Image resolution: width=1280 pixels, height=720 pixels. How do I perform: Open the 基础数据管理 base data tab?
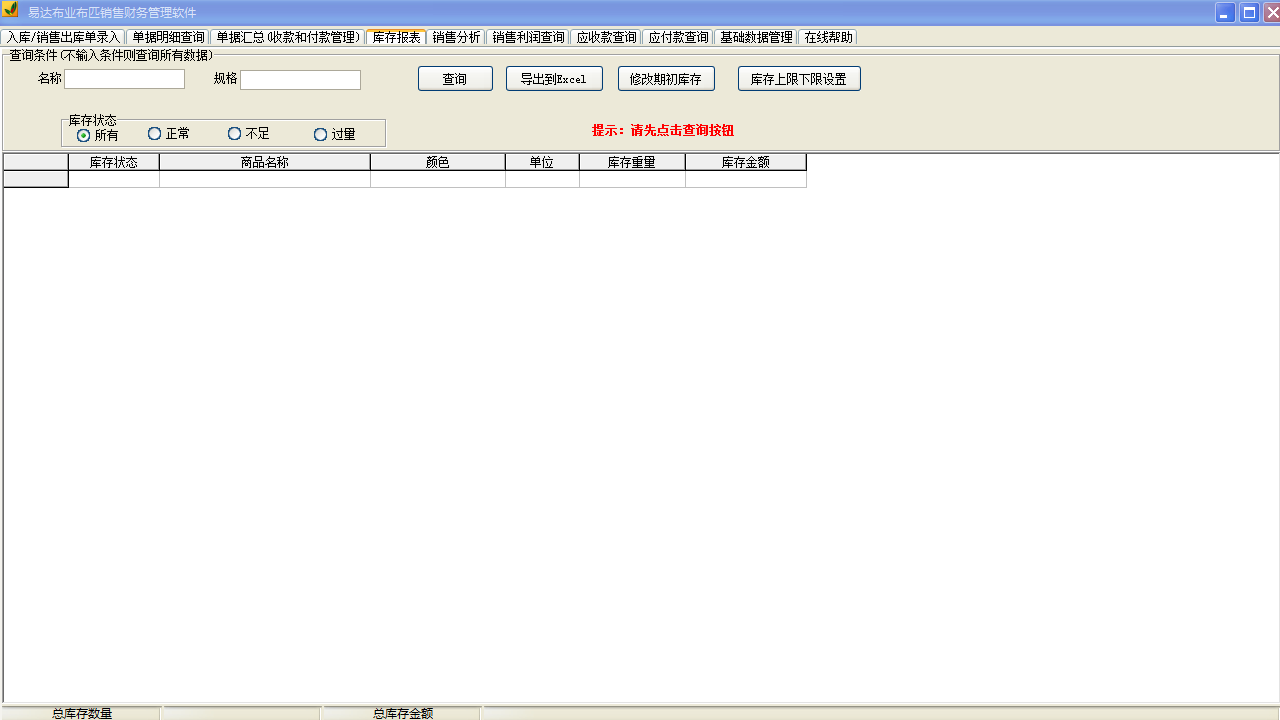[x=756, y=37]
